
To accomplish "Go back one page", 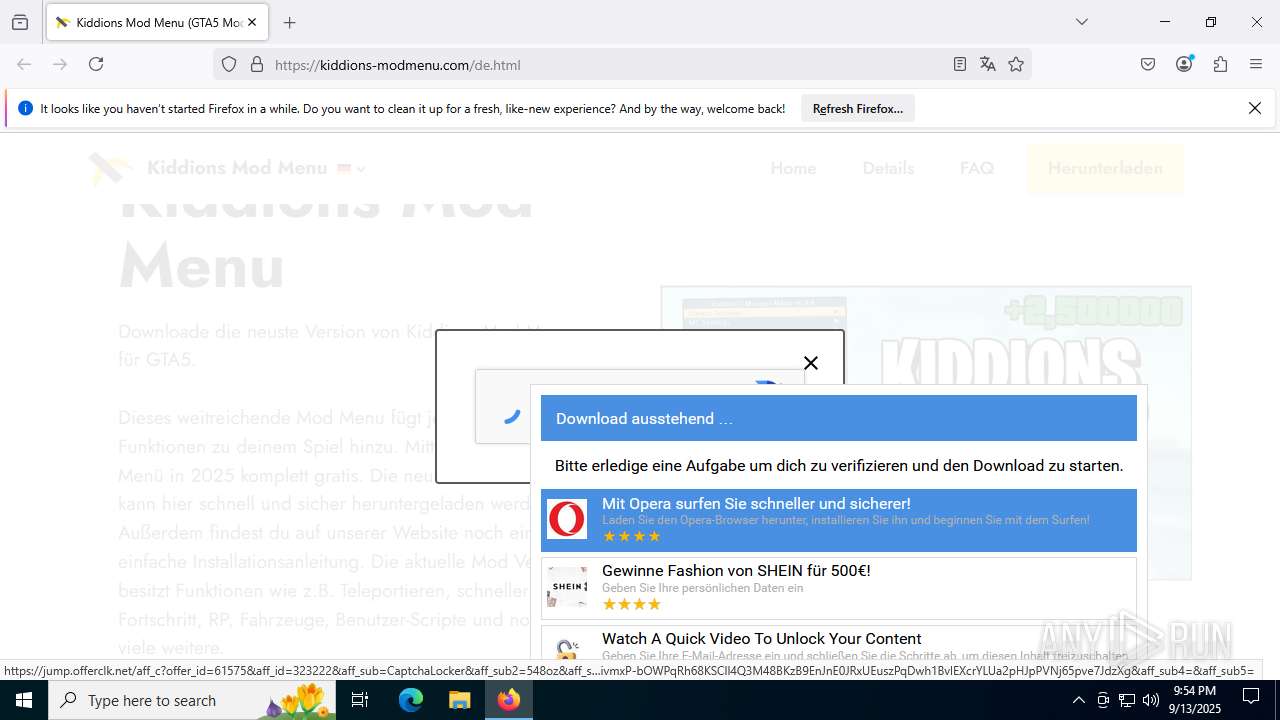I will [x=24, y=64].
